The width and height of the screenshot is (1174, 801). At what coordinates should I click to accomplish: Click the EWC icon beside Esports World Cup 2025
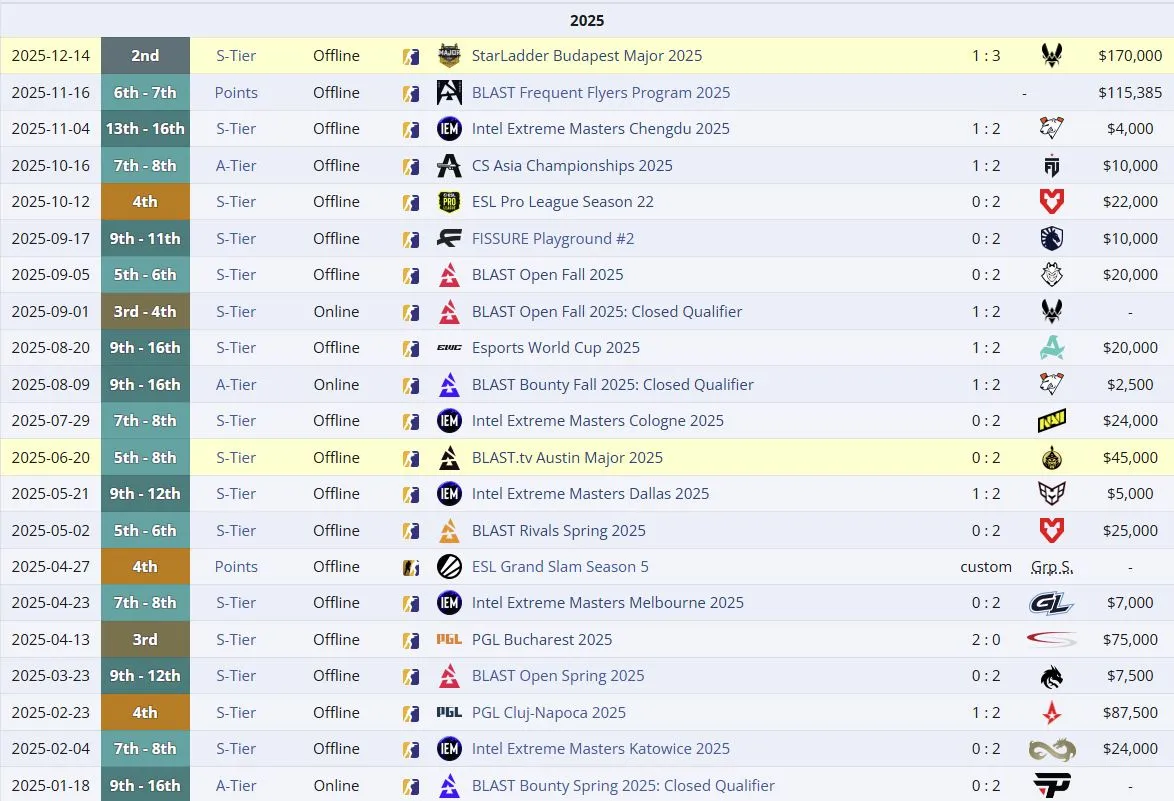tap(449, 347)
